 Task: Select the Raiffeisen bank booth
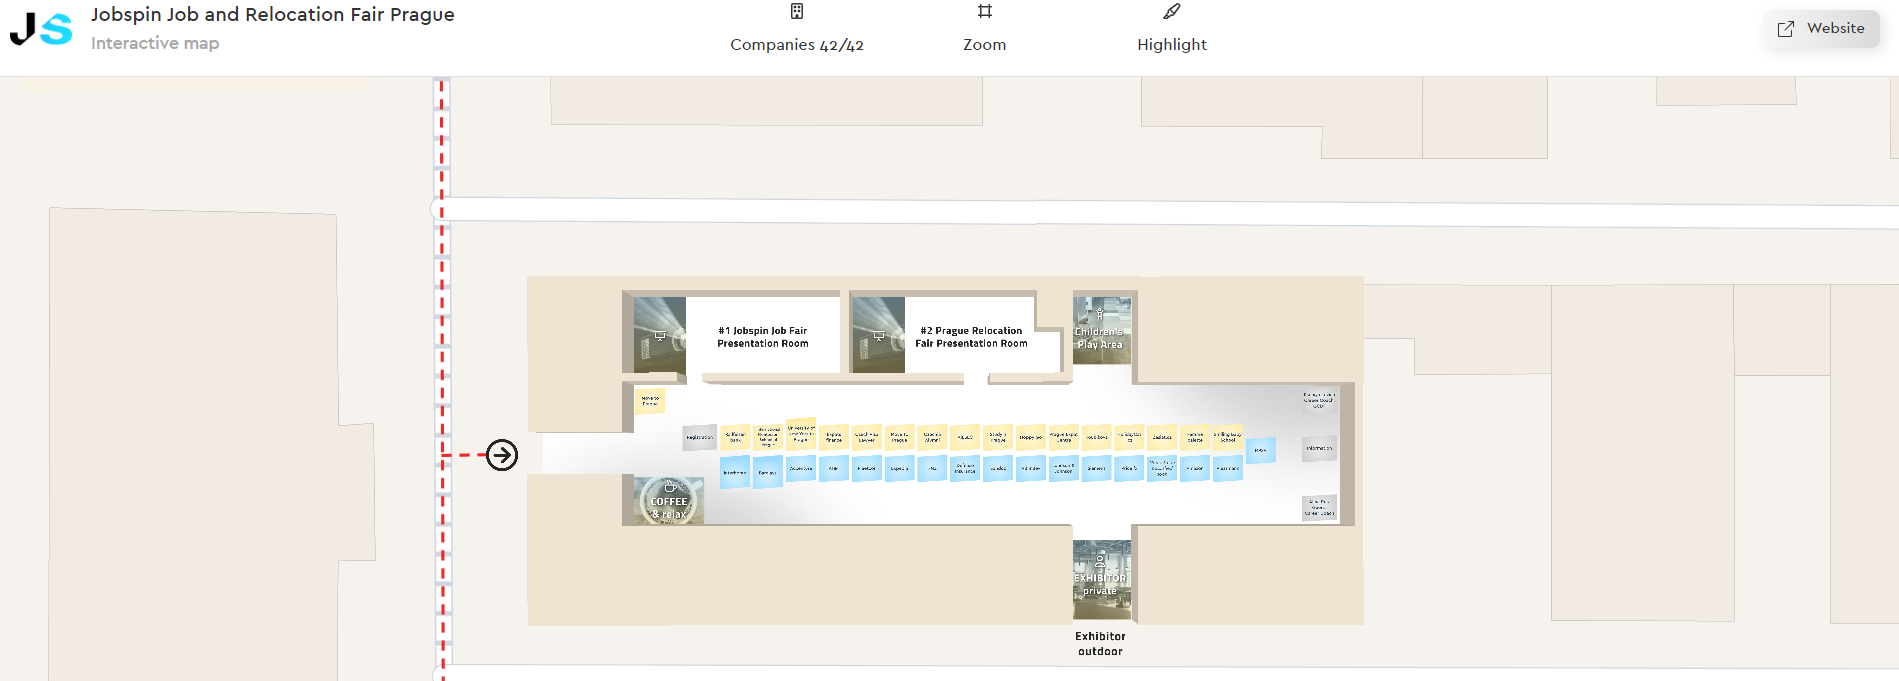click(735, 437)
